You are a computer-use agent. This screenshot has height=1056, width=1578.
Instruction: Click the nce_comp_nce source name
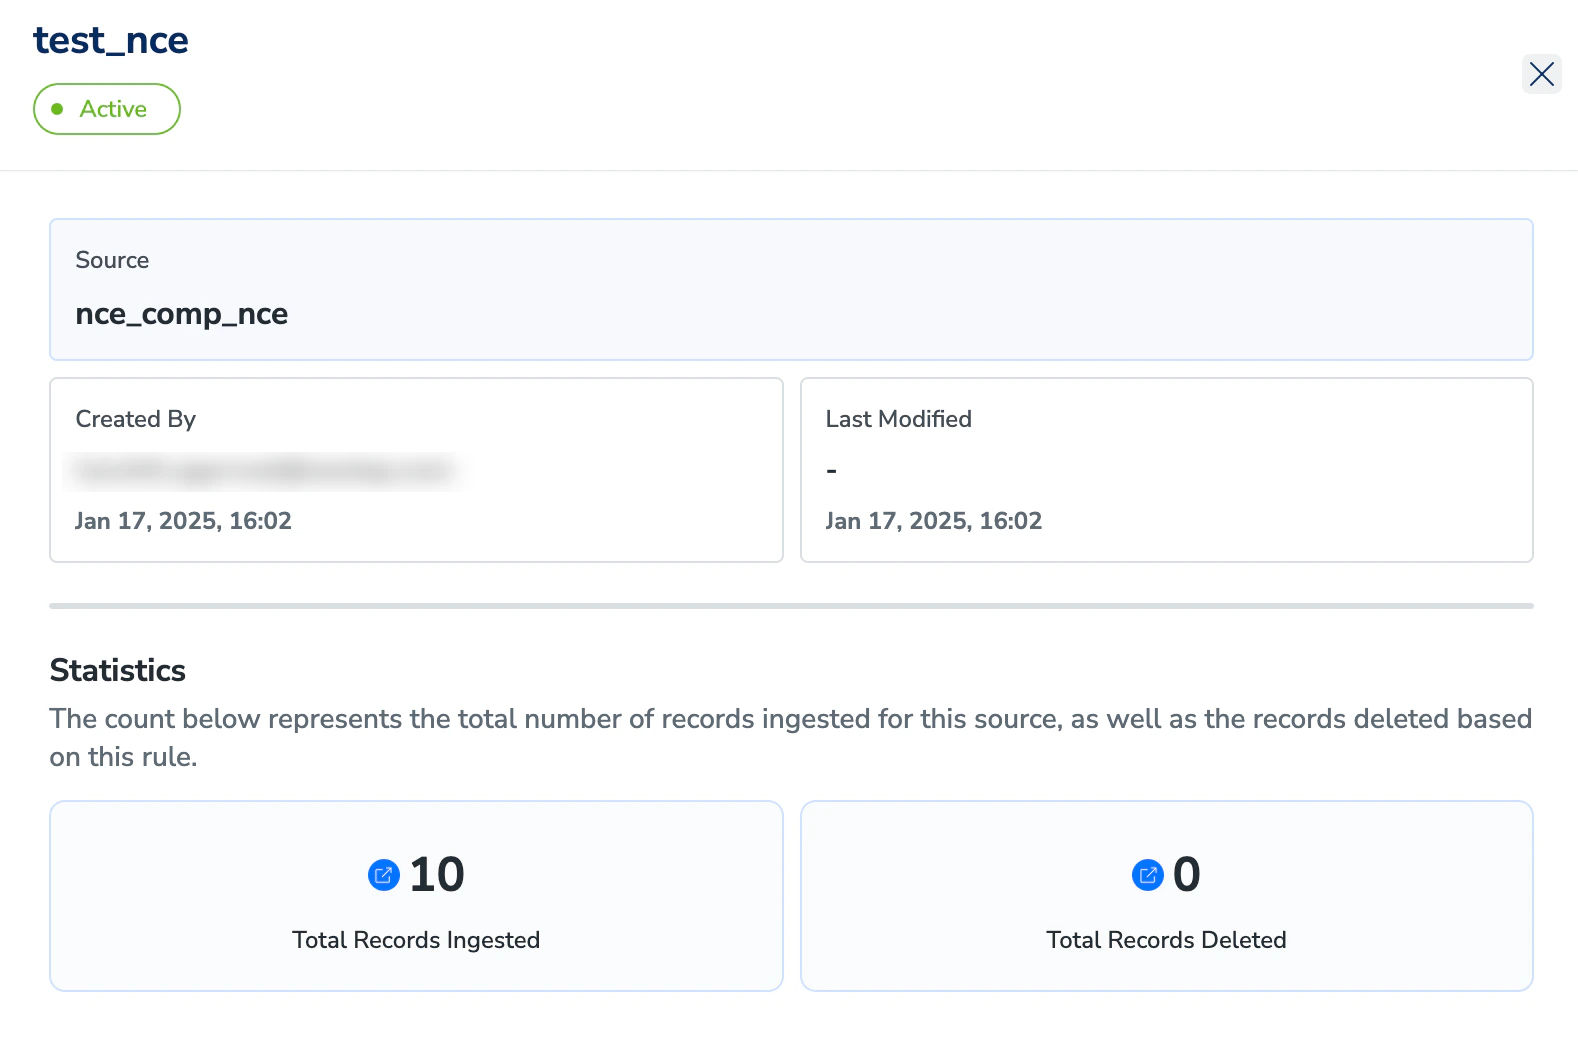(x=182, y=314)
